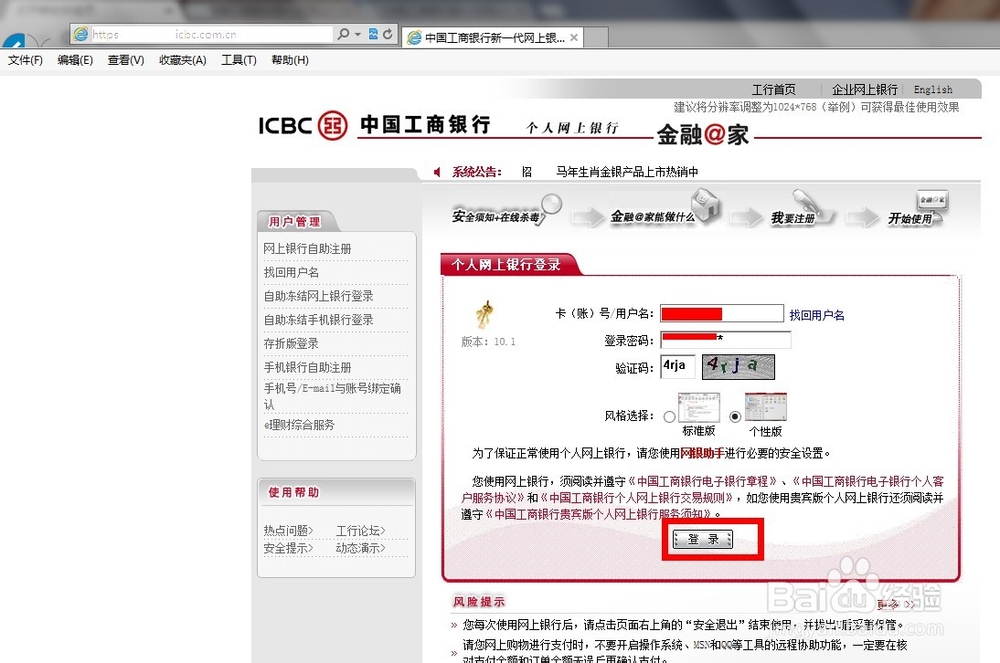Close the 中国工商银行 browser tab
The height and width of the screenshot is (663, 1000).
[x=573, y=38]
